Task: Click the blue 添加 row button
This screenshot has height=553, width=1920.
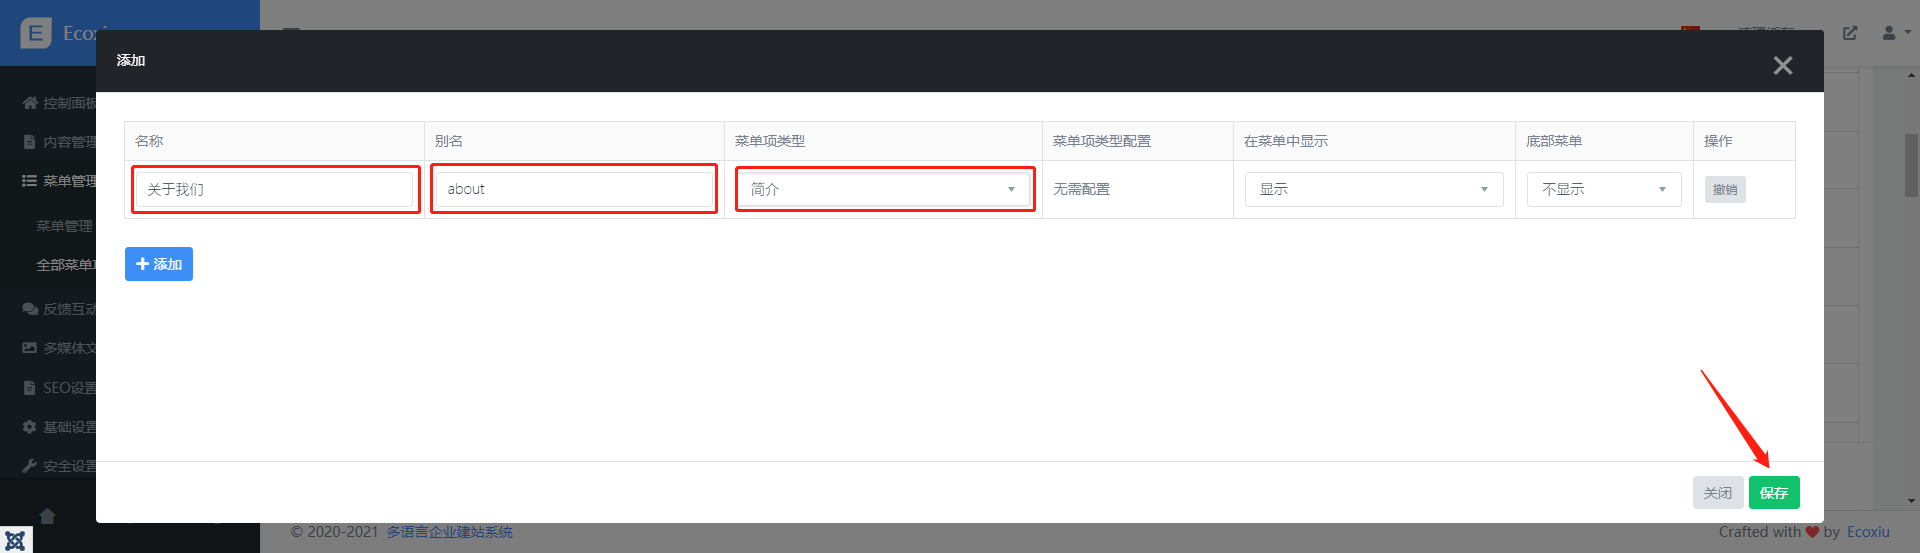Action: click(x=159, y=264)
